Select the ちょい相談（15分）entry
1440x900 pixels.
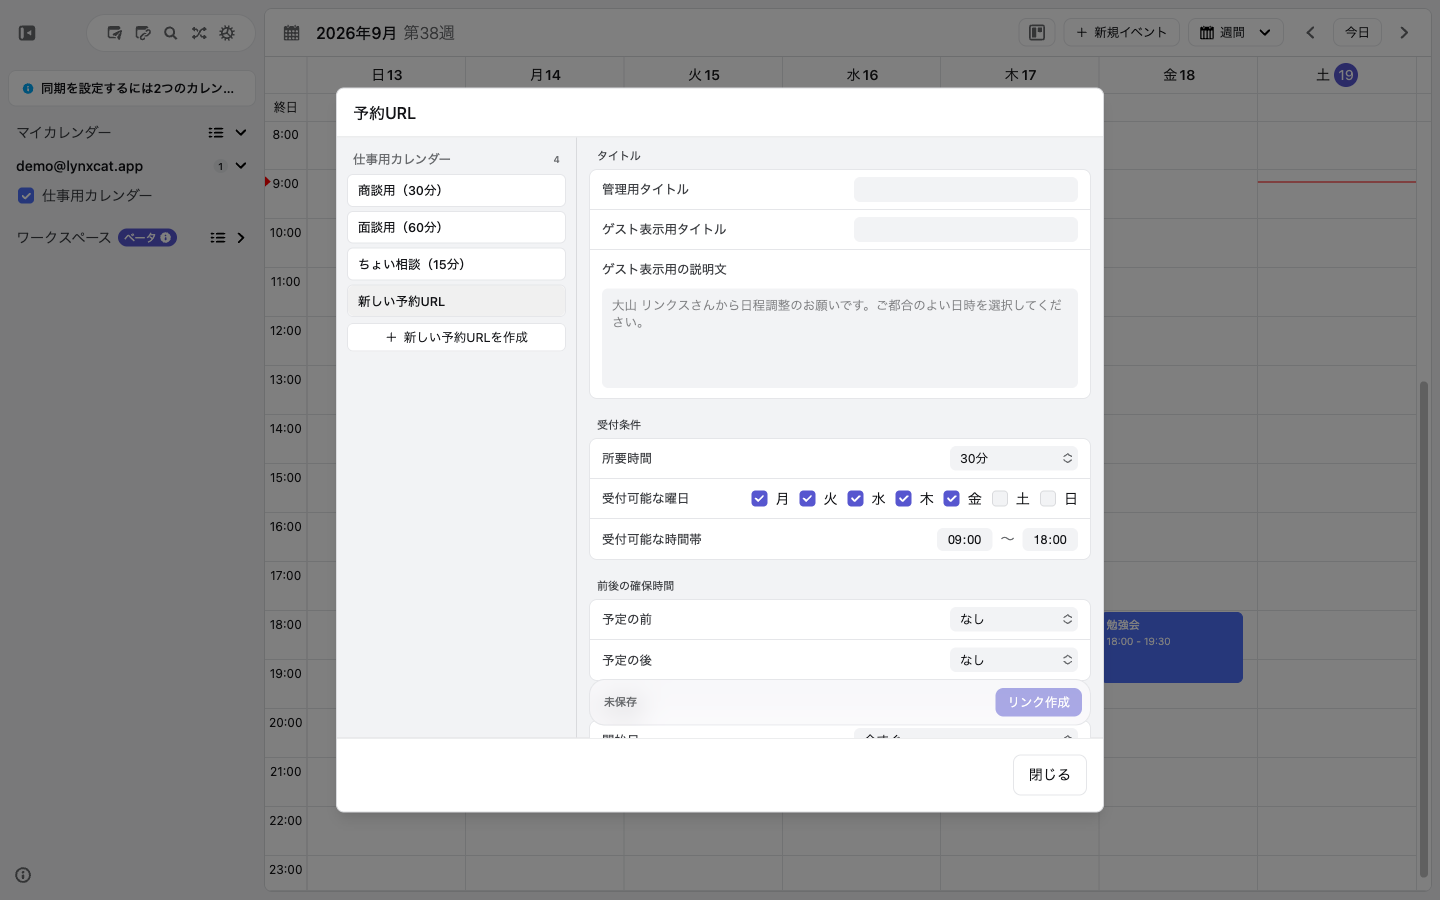(x=456, y=264)
